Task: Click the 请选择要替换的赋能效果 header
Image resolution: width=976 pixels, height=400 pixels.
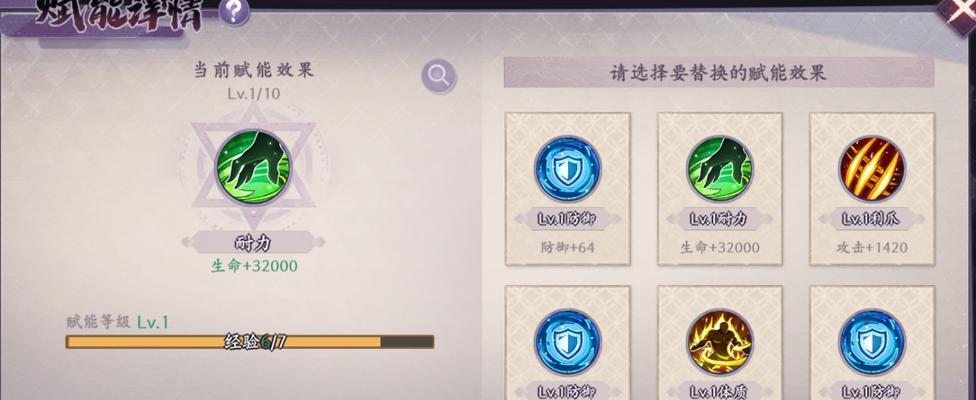Action: [x=718, y=73]
